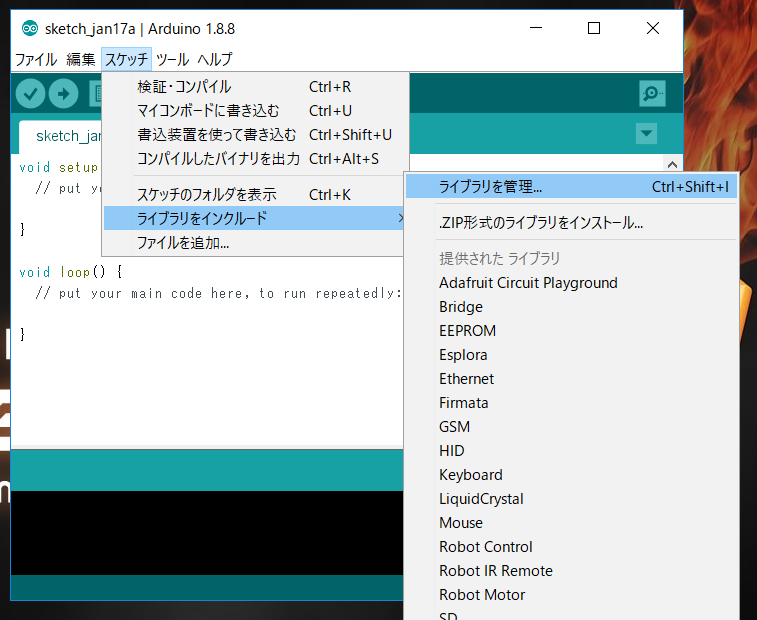Choose .ZIP形式のライブラリをインストール...
Viewport: 757px width, 620px height.
pyautogui.click(x=571, y=223)
